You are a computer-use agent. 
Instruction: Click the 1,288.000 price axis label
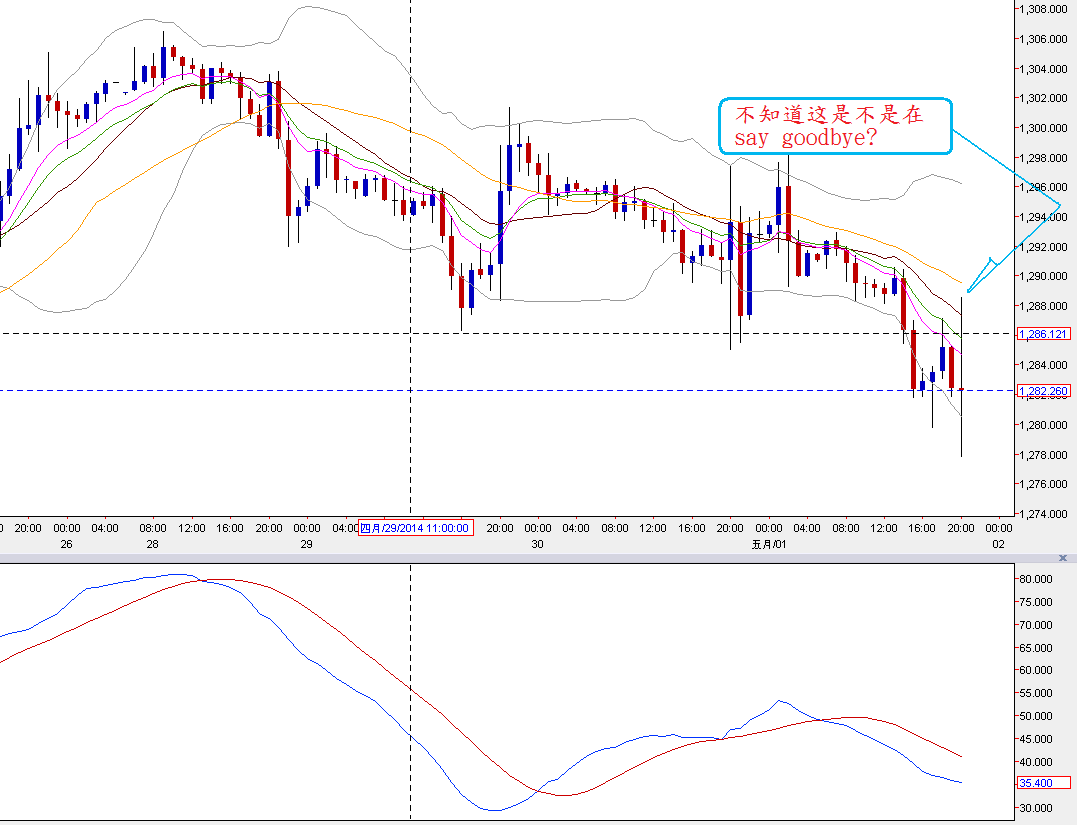point(1043,306)
